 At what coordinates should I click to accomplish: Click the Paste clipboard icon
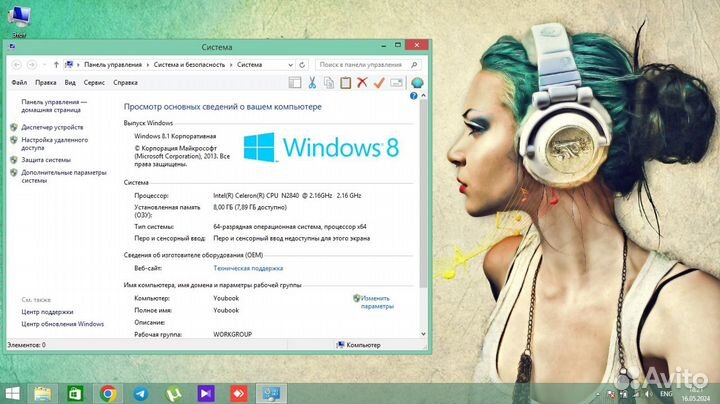(x=346, y=83)
